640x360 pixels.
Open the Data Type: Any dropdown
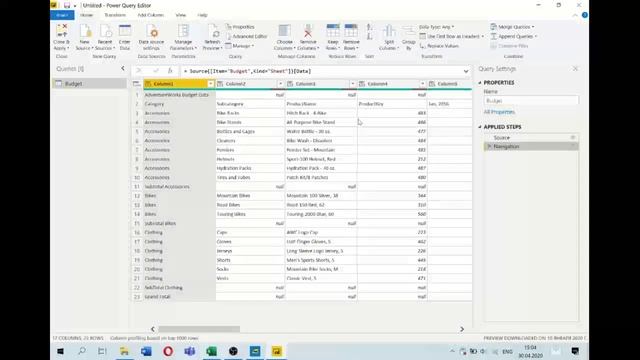436,27
